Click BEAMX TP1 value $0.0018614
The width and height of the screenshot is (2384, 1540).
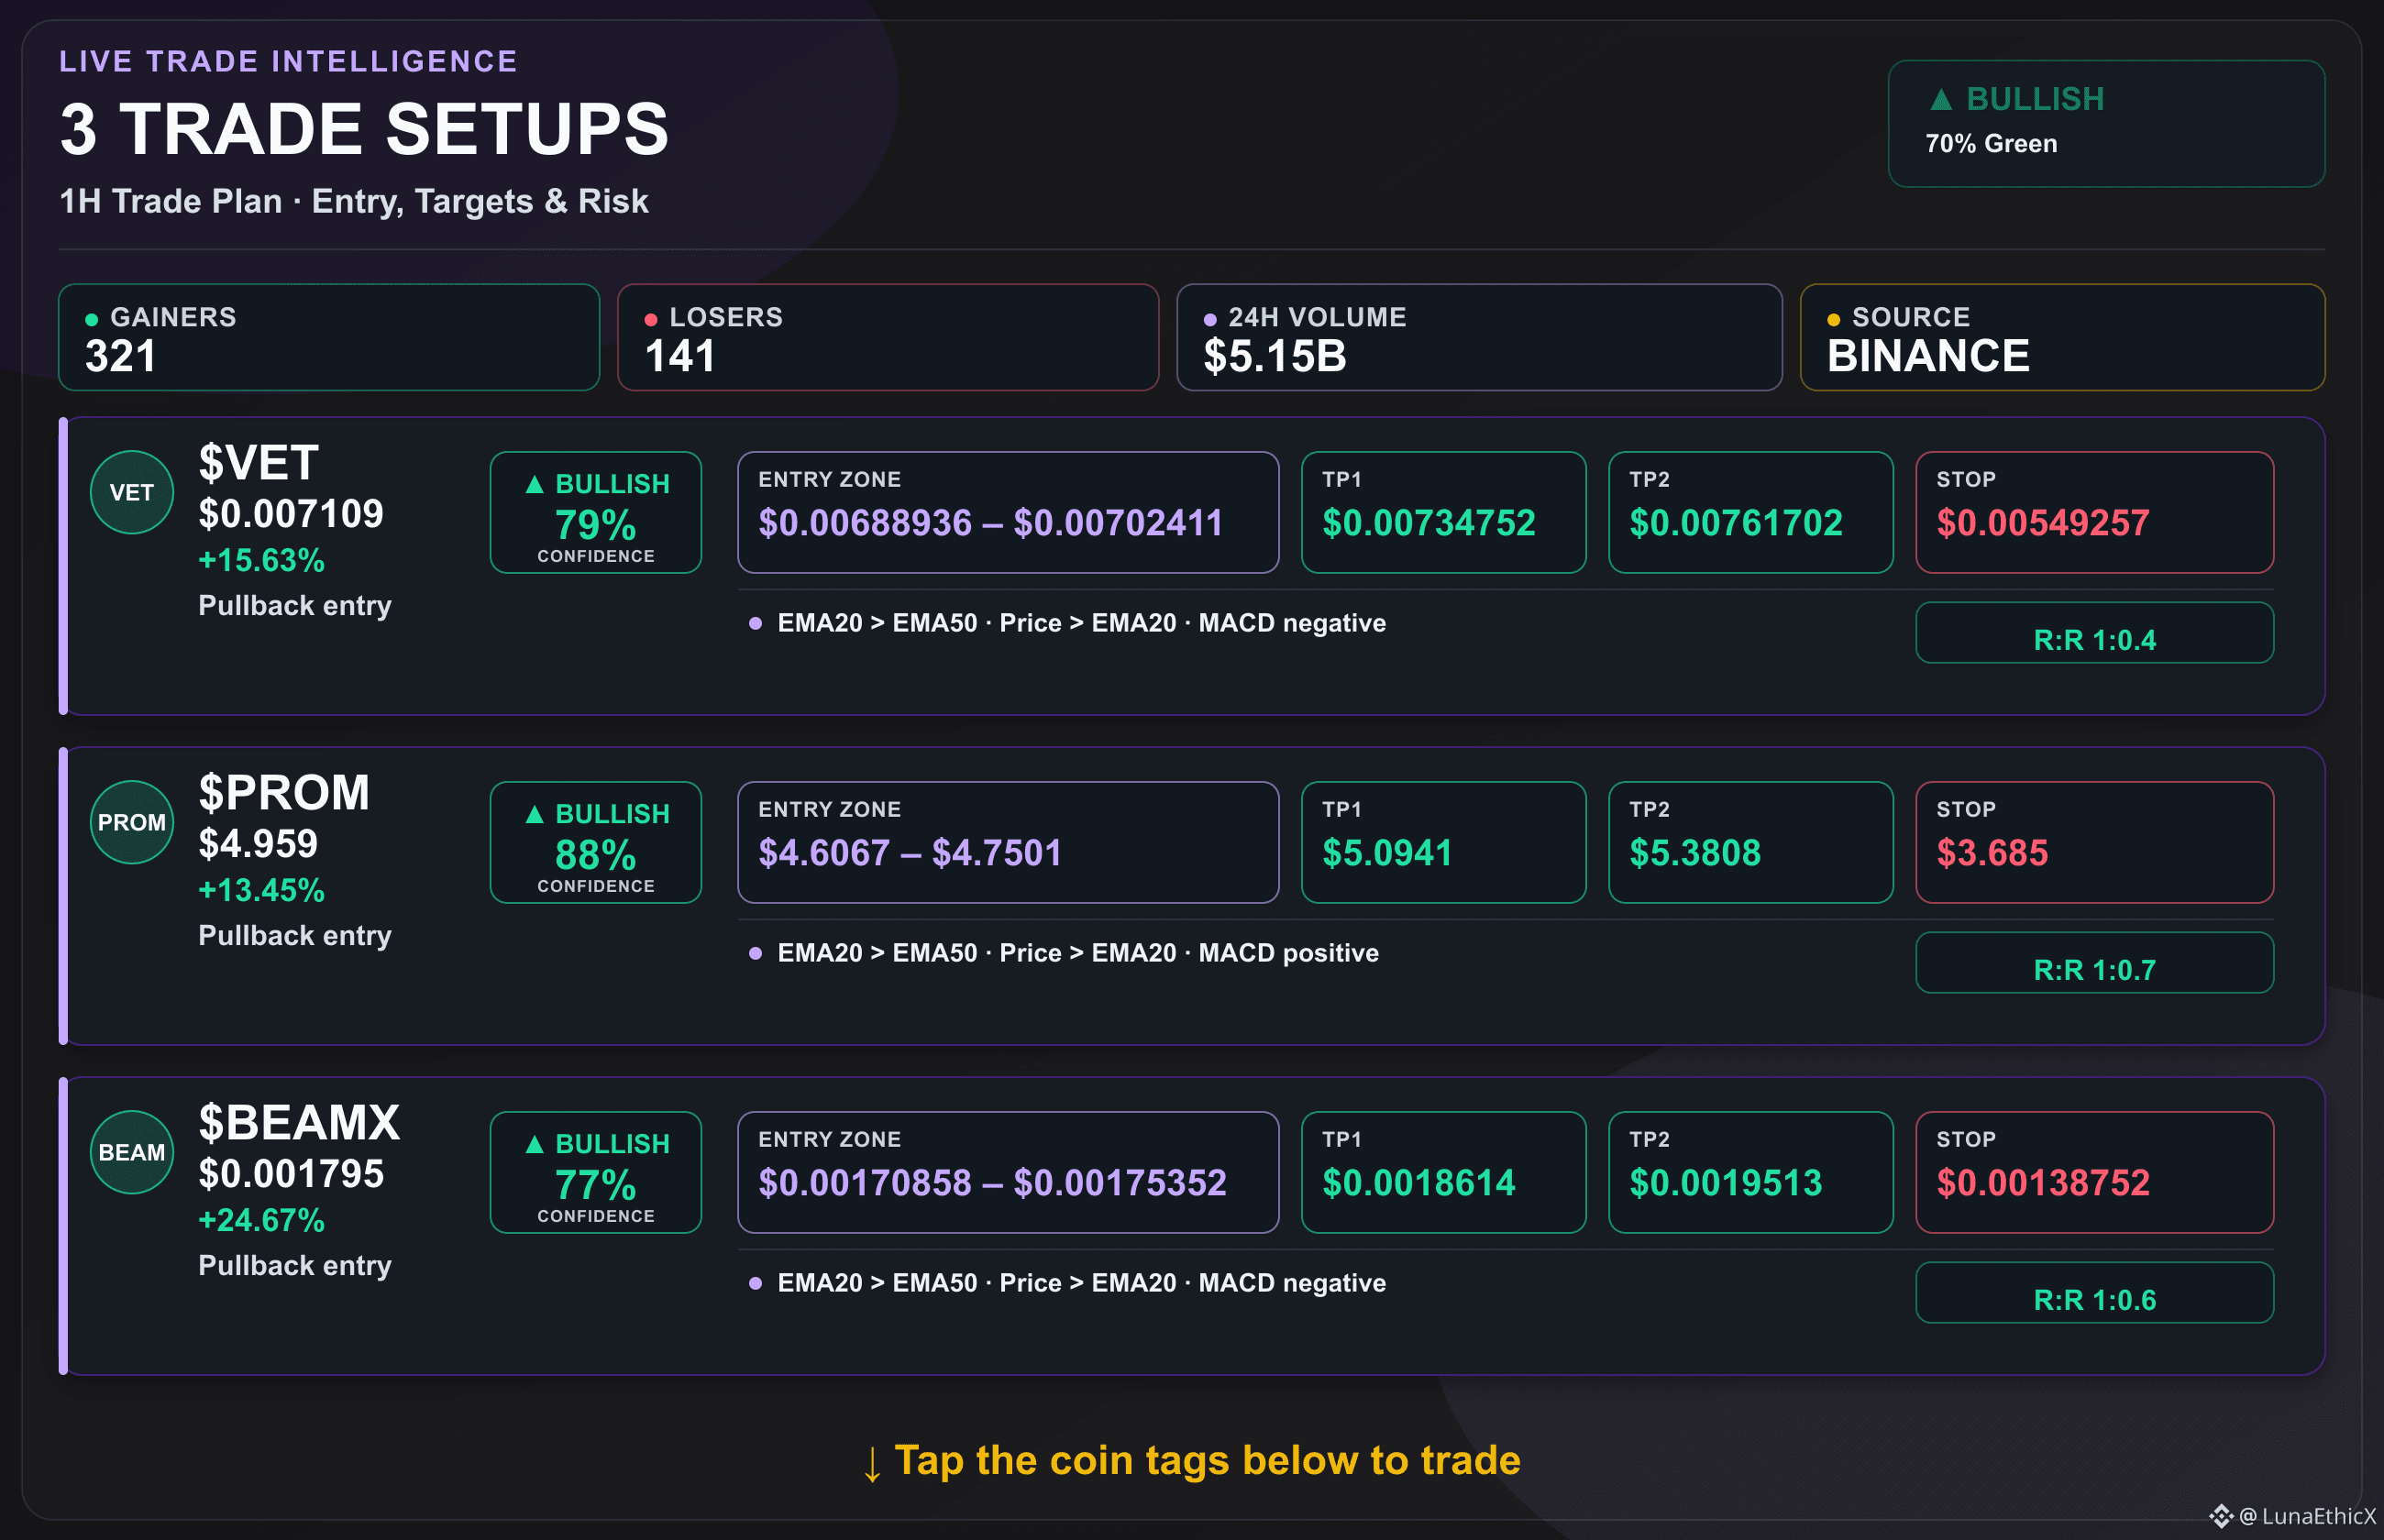(1418, 1183)
